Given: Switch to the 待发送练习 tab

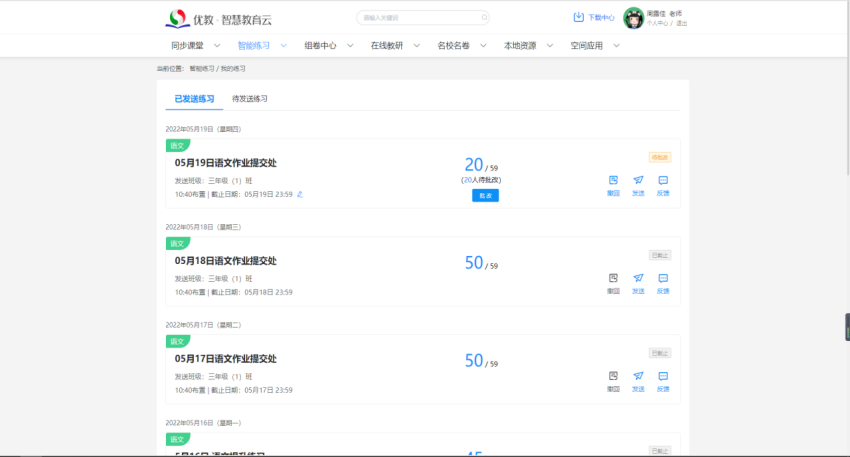Looking at the screenshot, I should pyautogui.click(x=249, y=99).
